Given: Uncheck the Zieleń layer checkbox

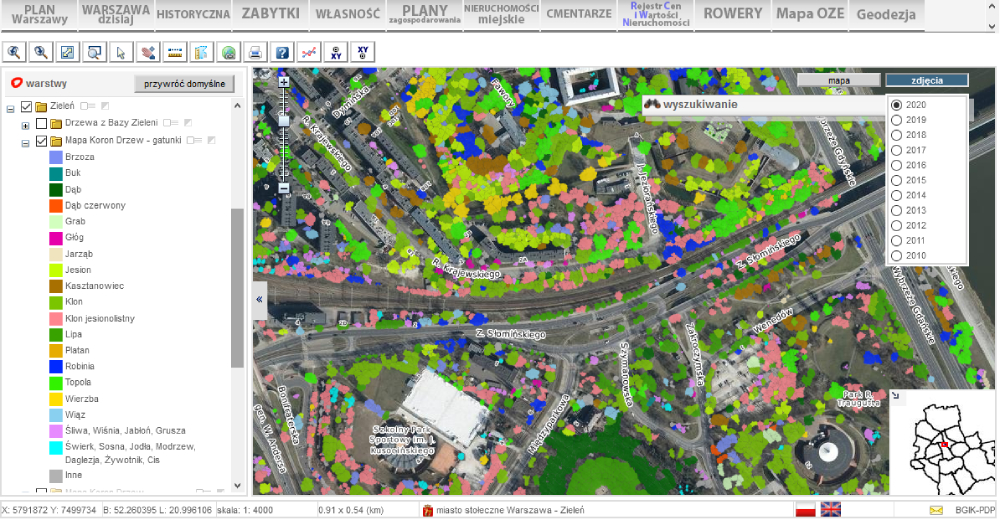Looking at the screenshot, I should pyautogui.click(x=26, y=107).
